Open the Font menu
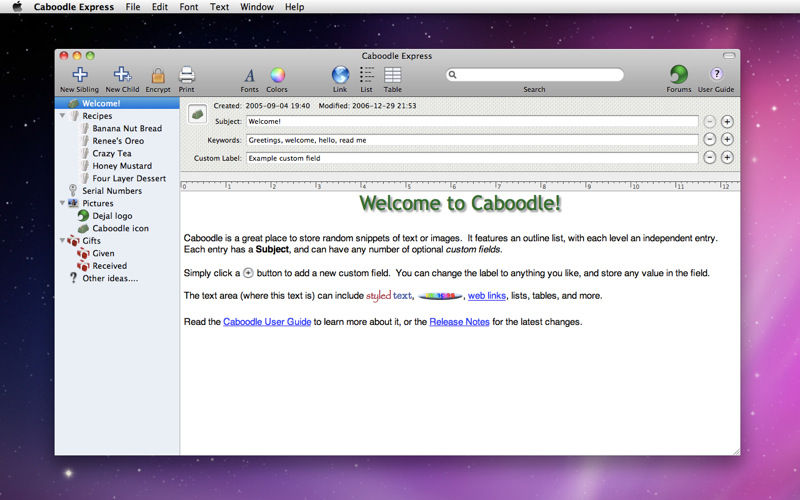The image size is (800, 500). [x=189, y=7]
